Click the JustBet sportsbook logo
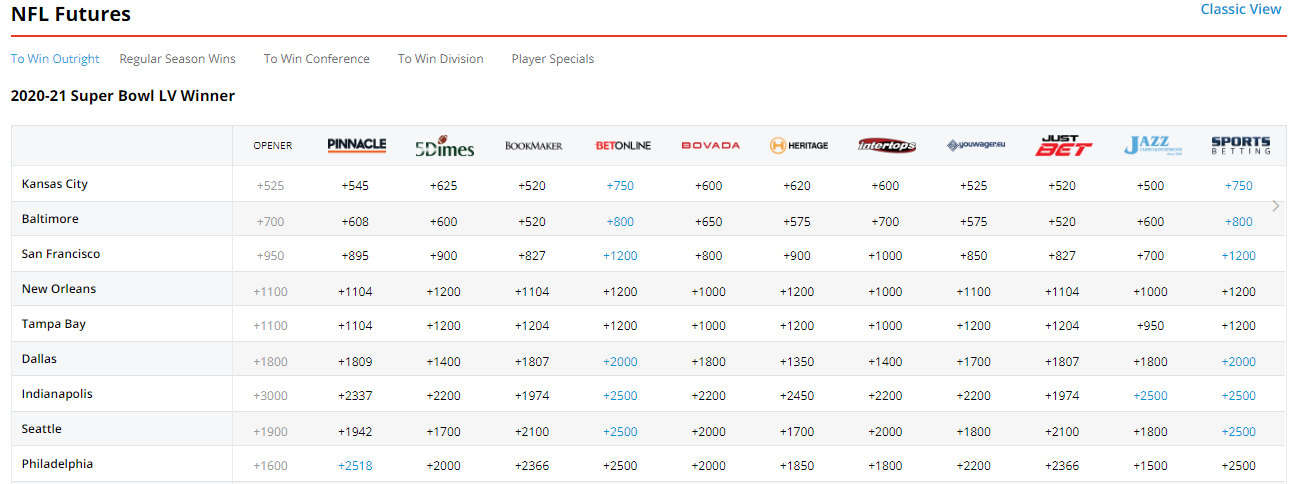Viewport: 1290px width, 484px height. point(1063,146)
